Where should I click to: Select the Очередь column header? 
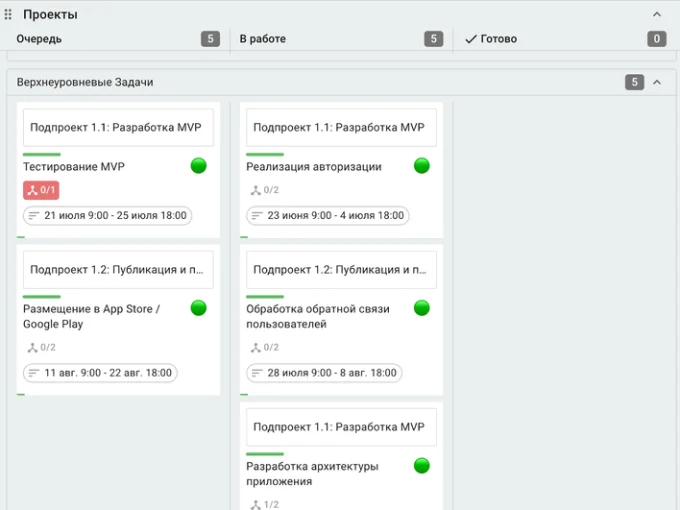(x=39, y=39)
